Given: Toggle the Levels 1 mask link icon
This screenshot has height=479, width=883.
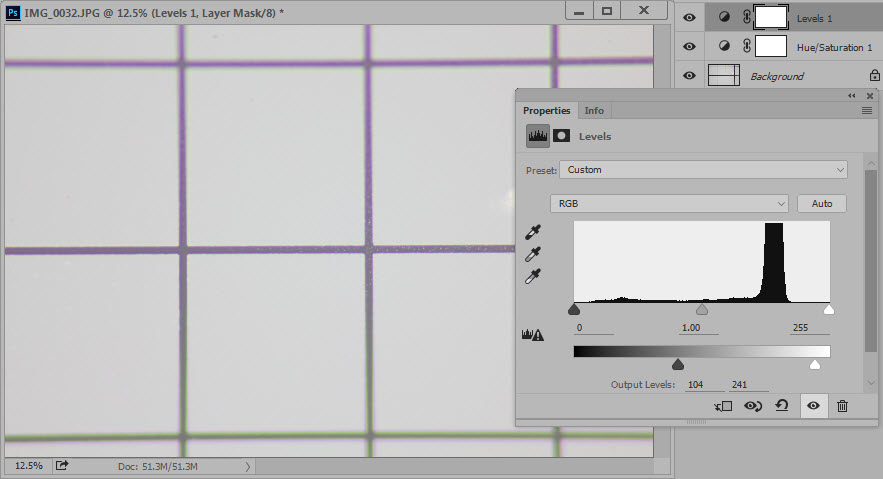Looking at the screenshot, I should click(747, 17).
